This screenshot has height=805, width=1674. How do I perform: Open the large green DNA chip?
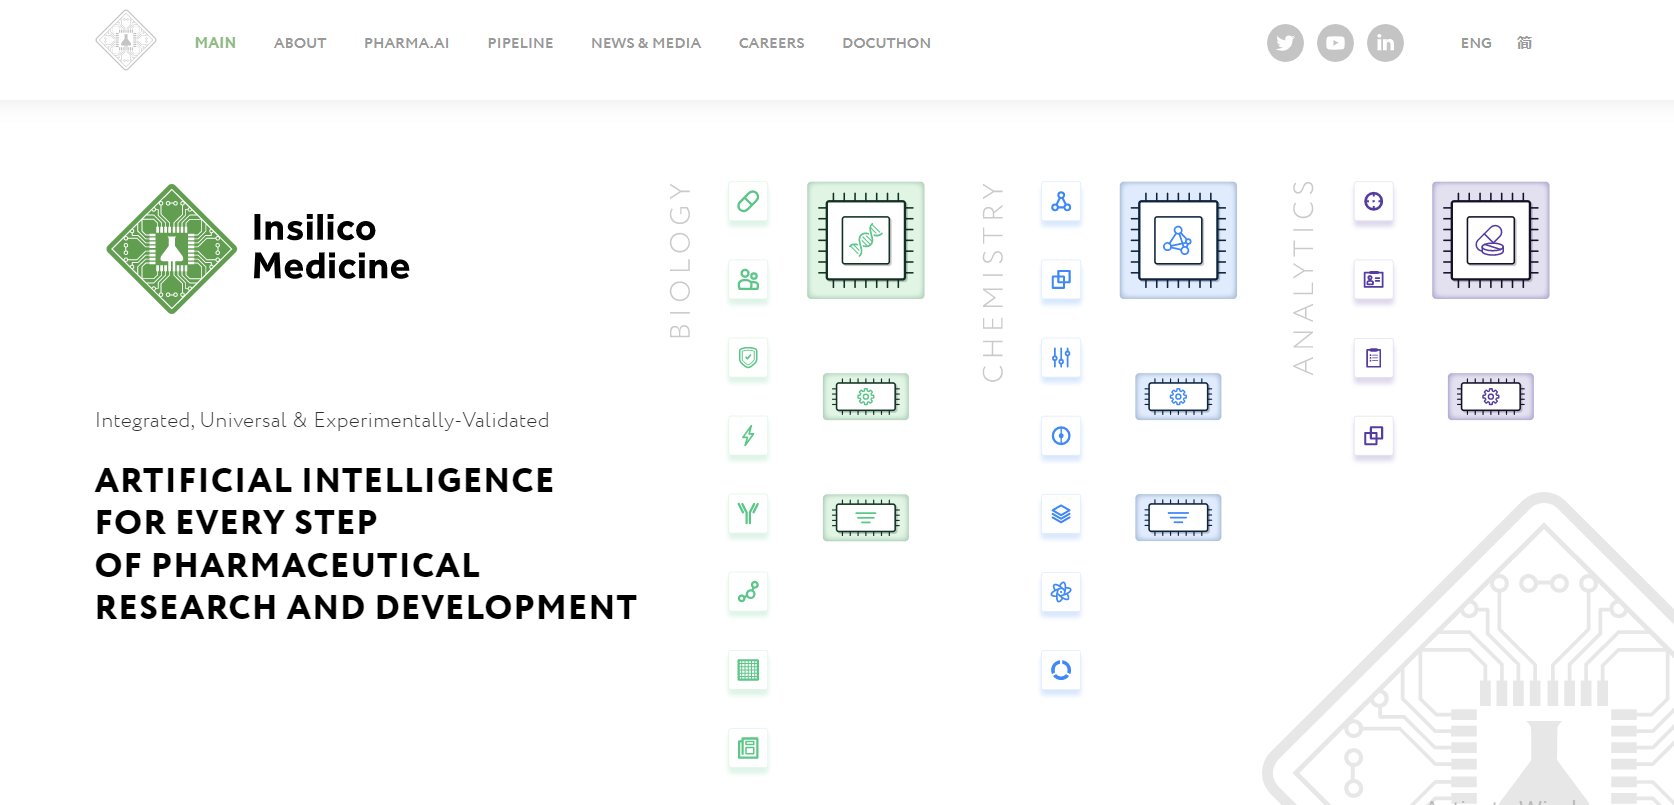pyautogui.click(x=866, y=240)
